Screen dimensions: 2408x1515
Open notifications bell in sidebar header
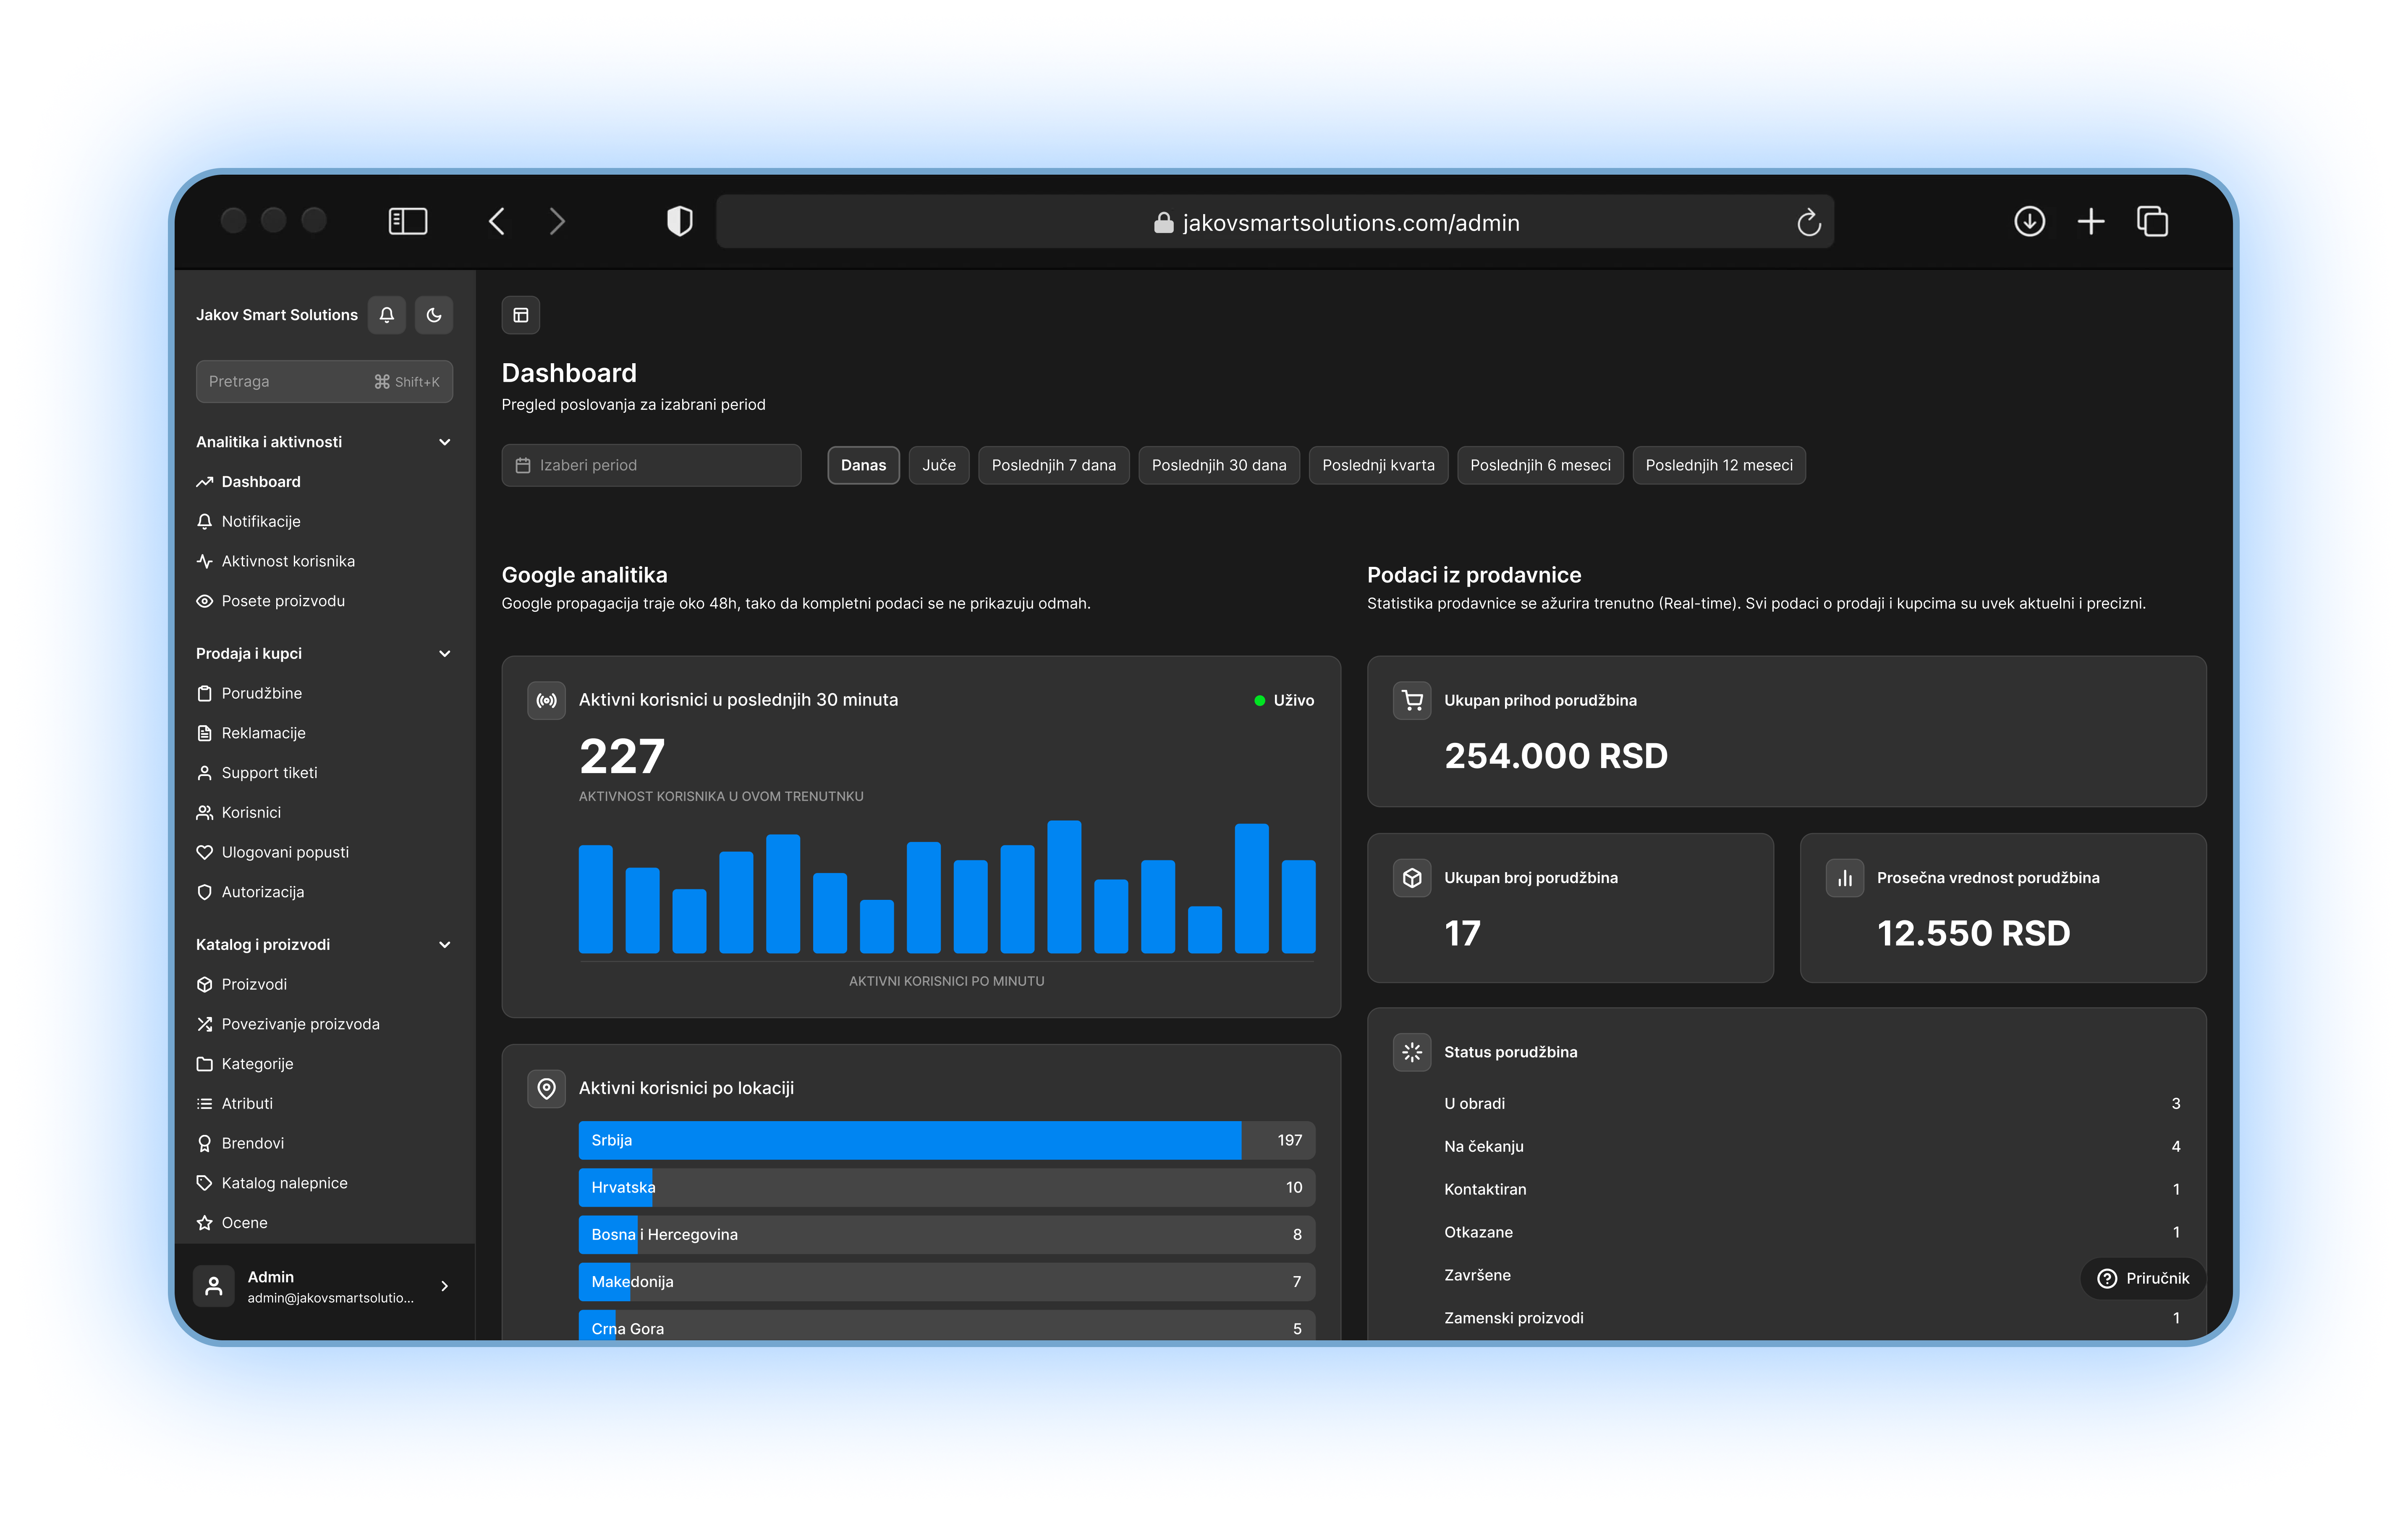[387, 315]
